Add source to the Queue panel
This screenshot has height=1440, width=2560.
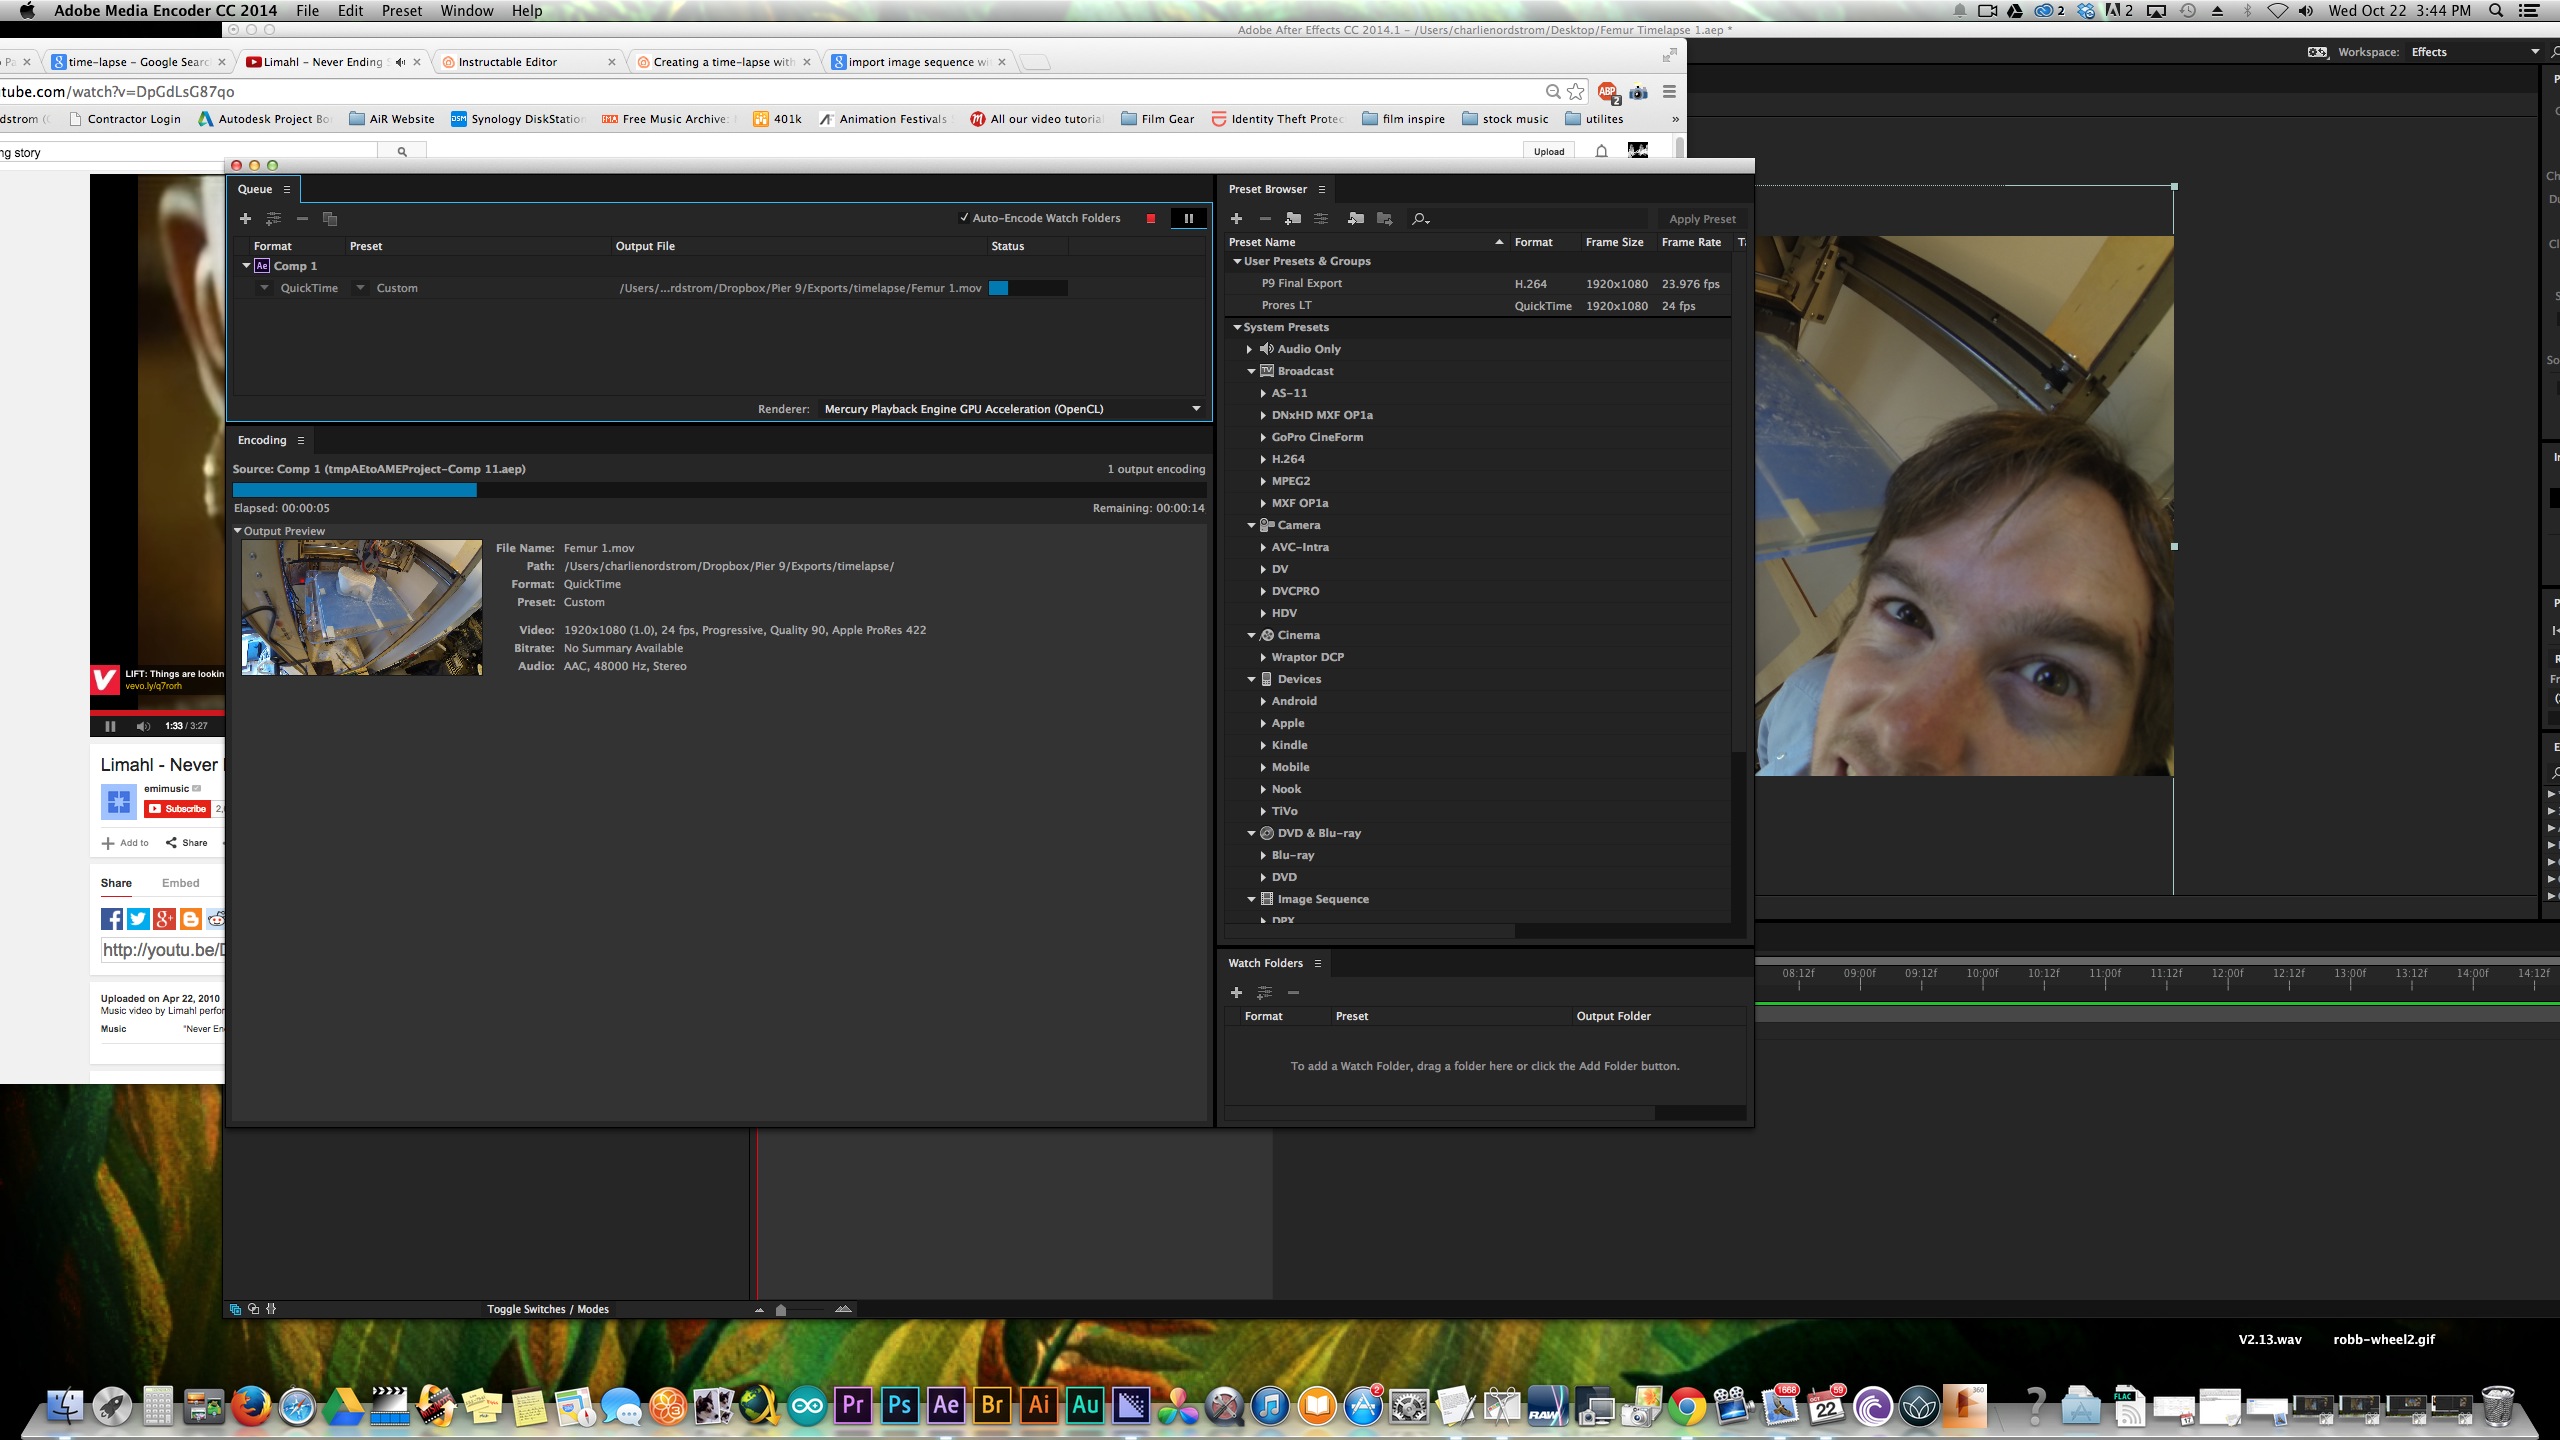coord(245,218)
